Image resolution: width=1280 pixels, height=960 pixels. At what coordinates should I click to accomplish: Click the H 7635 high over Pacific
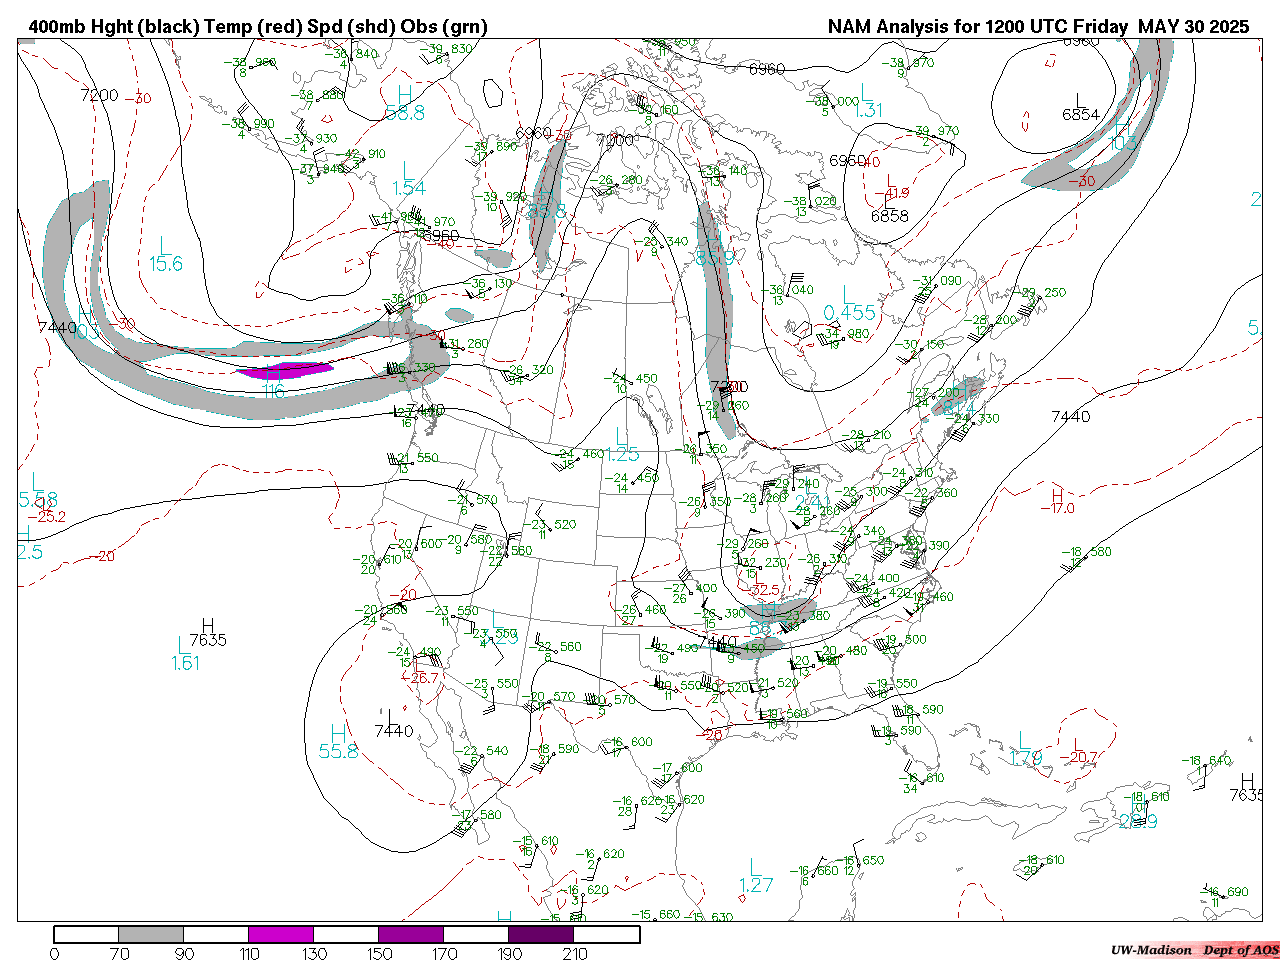point(208,633)
